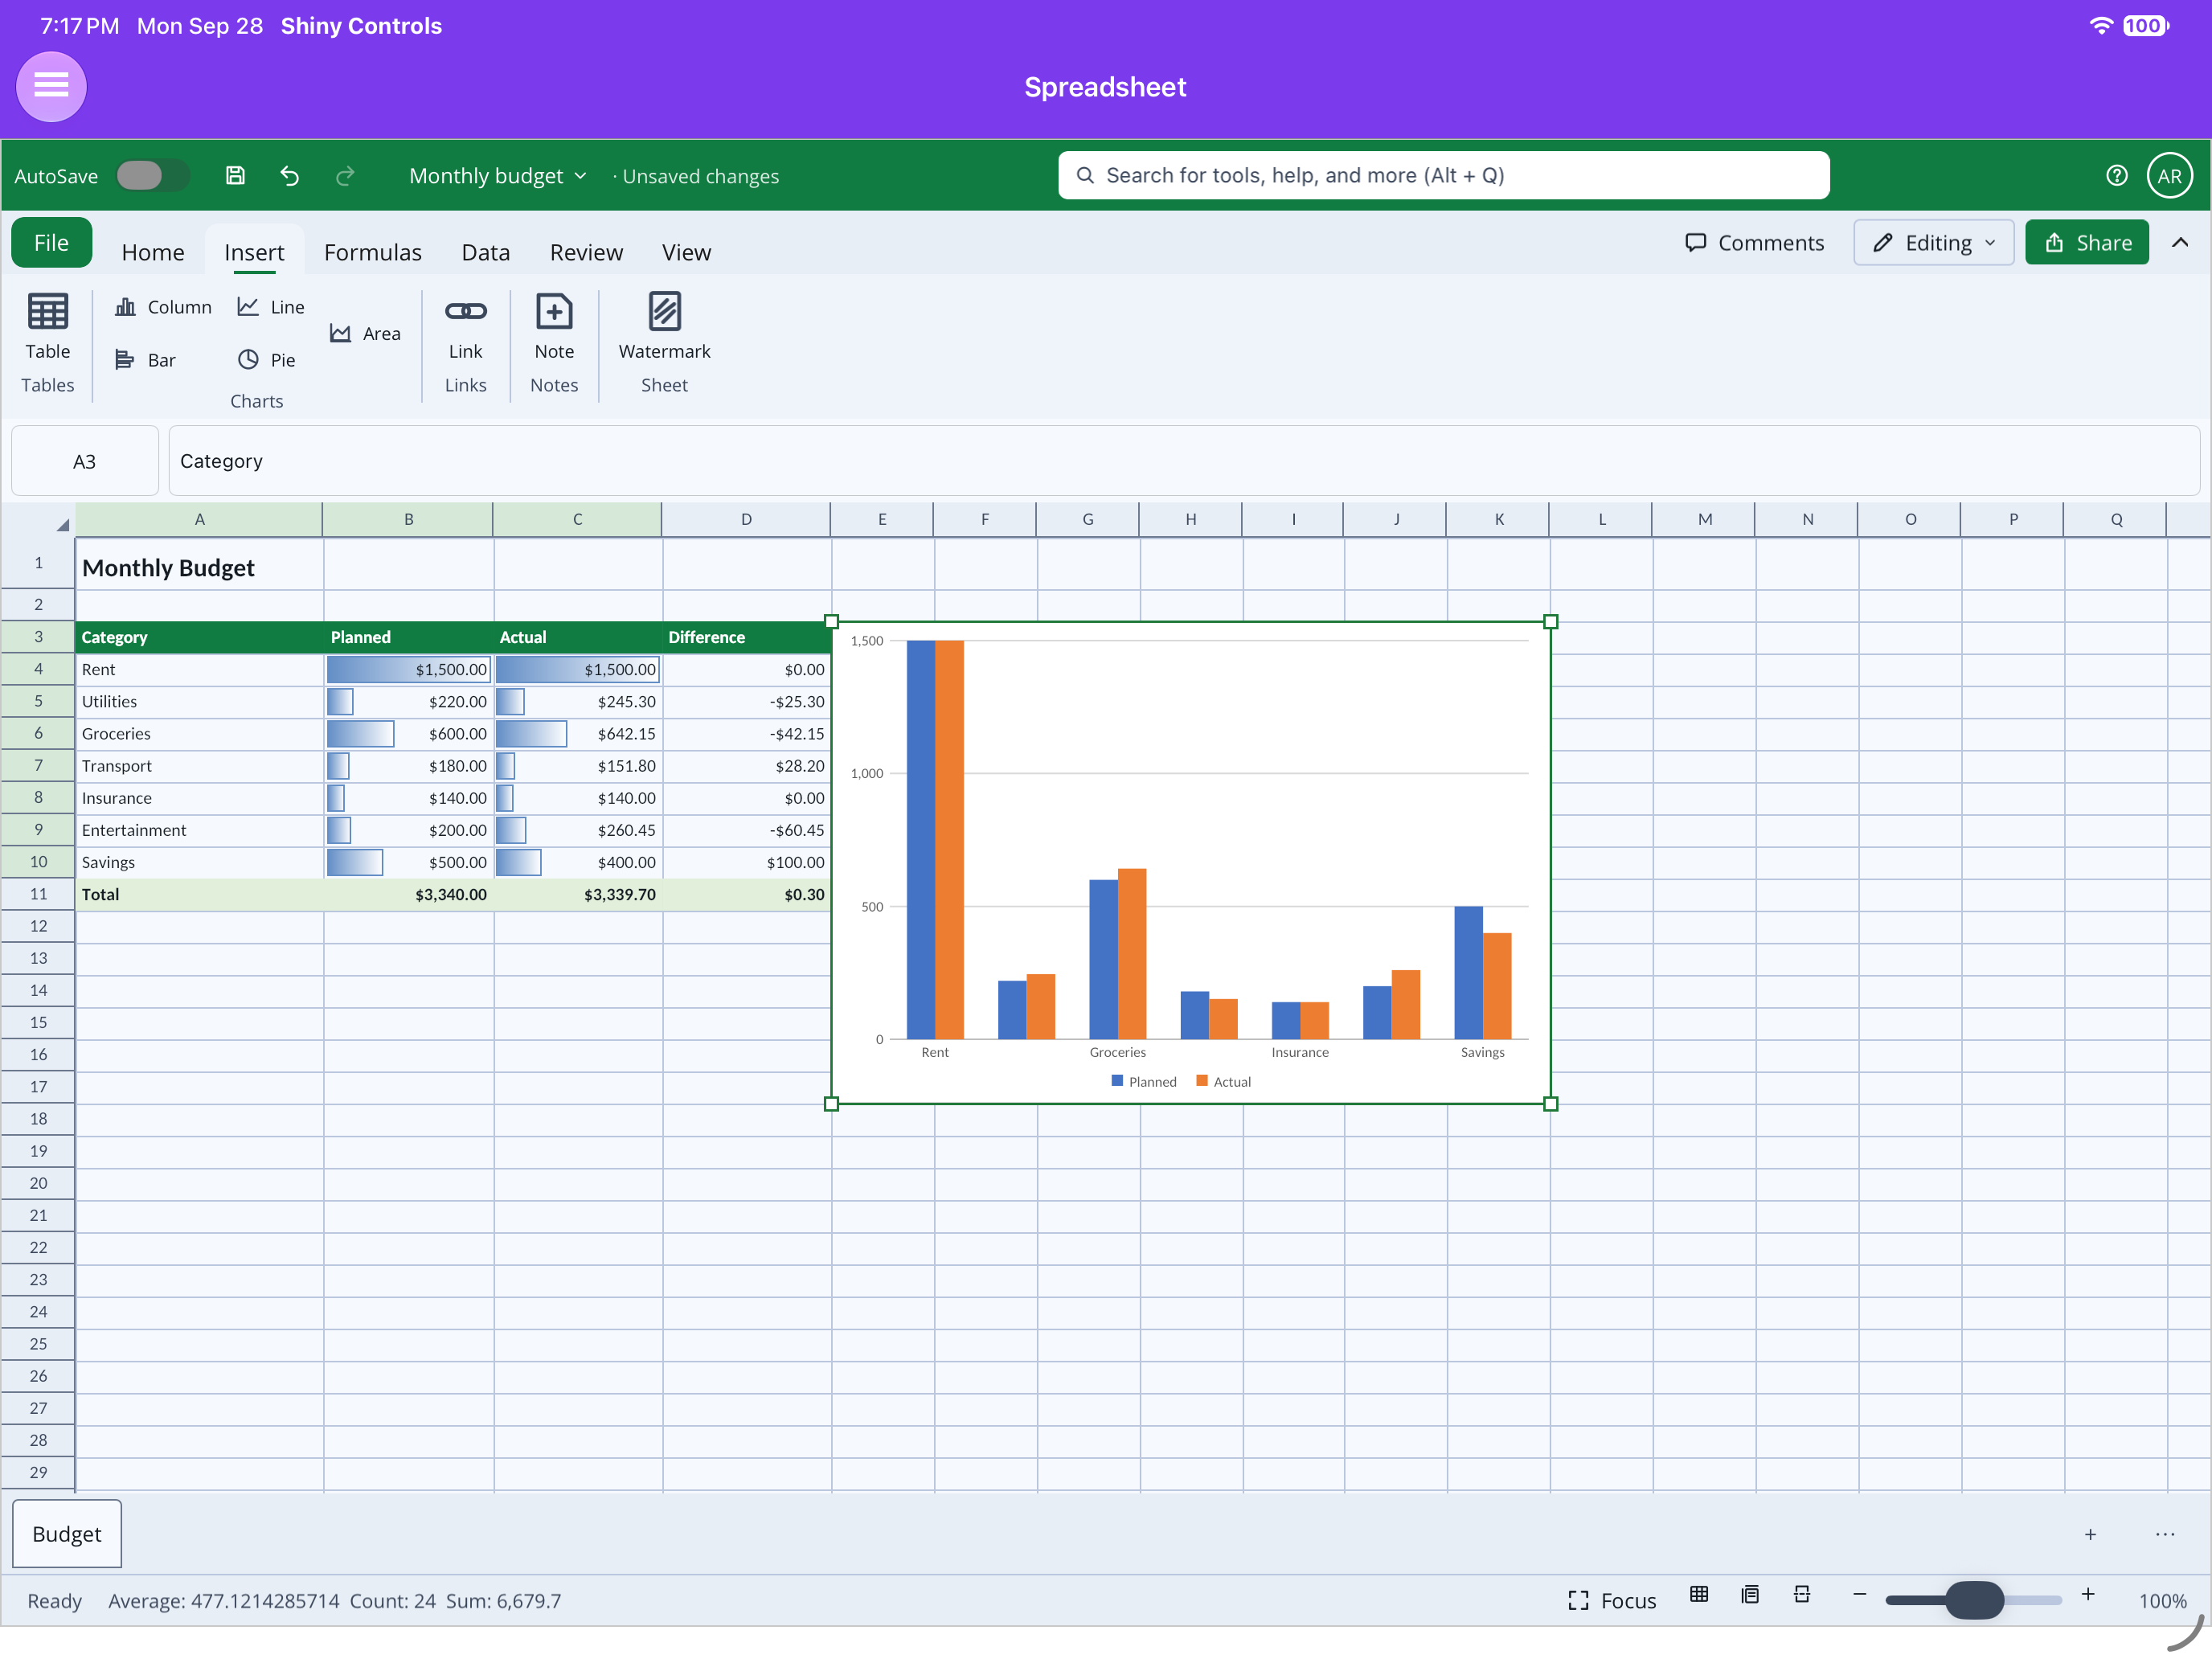Switch to the Review tab
The height and width of the screenshot is (1659, 2212).
coord(586,252)
